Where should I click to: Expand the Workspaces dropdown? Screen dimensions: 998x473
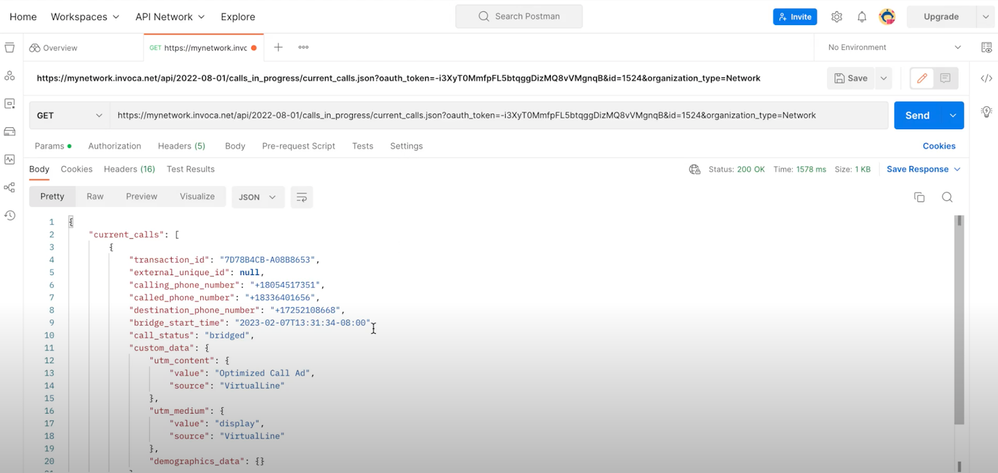coord(85,17)
